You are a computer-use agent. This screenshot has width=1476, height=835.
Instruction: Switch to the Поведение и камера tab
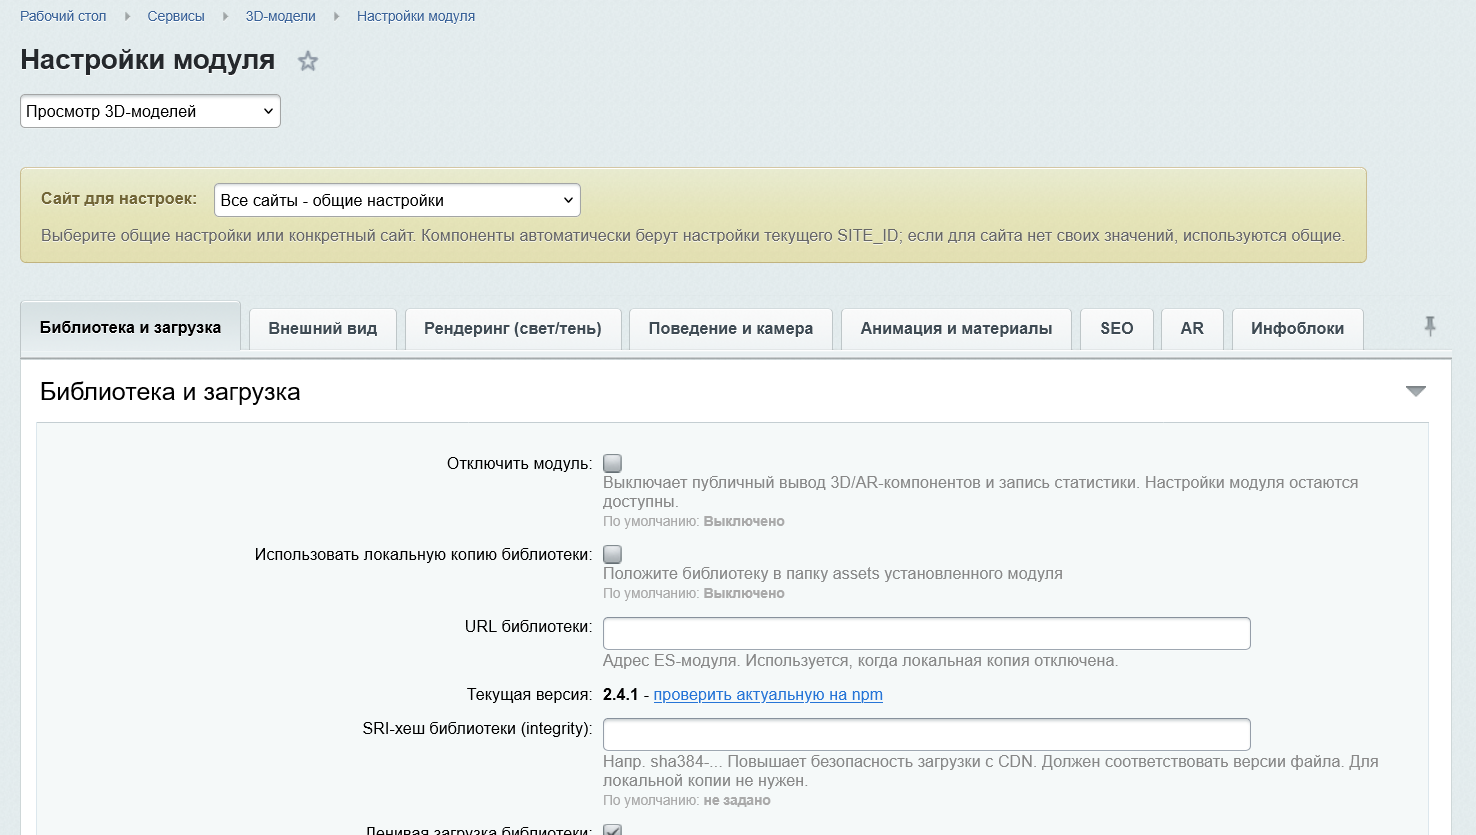click(x=731, y=328)
